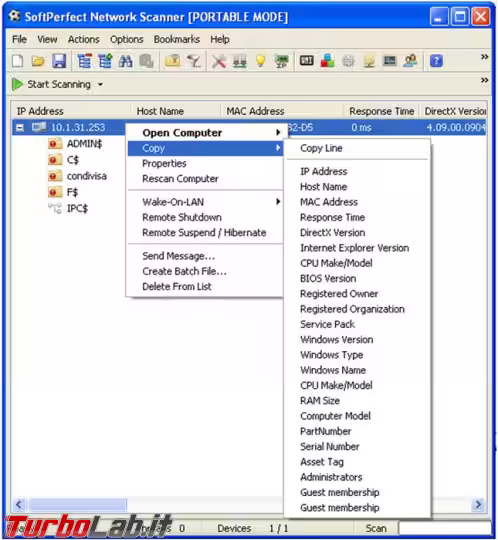Screen dimensions: 498x540
Task: Open the Start Scanning dropdown arrow
Action: coord(100,84)
